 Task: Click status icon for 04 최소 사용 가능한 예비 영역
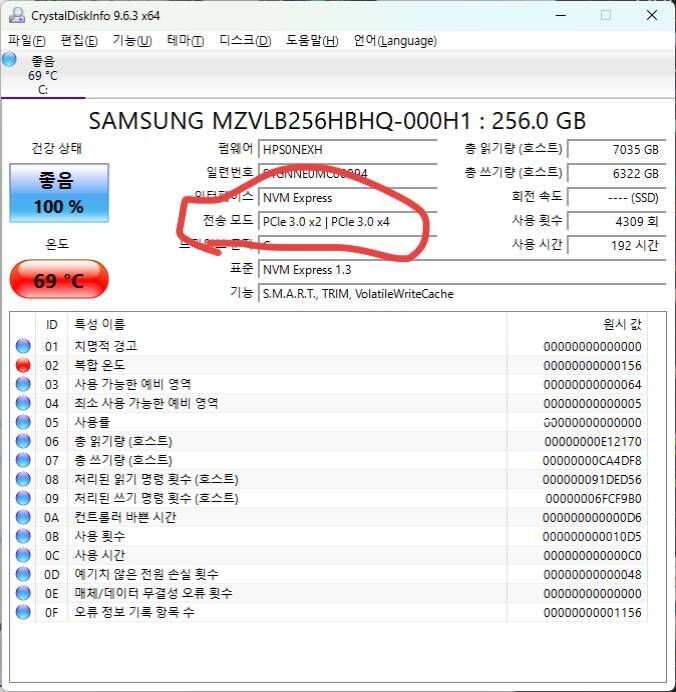point(23,403)
